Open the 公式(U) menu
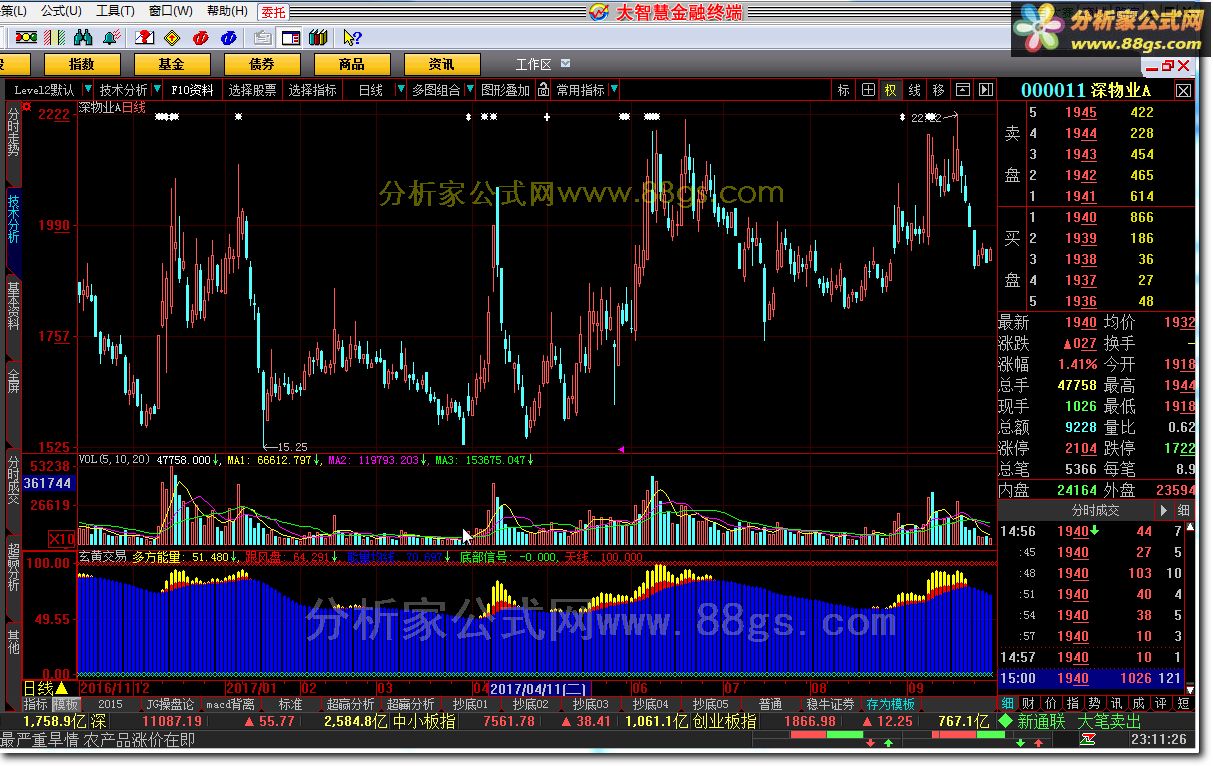The width and height of the screenshot is (1213, 766). click(61, 11)
